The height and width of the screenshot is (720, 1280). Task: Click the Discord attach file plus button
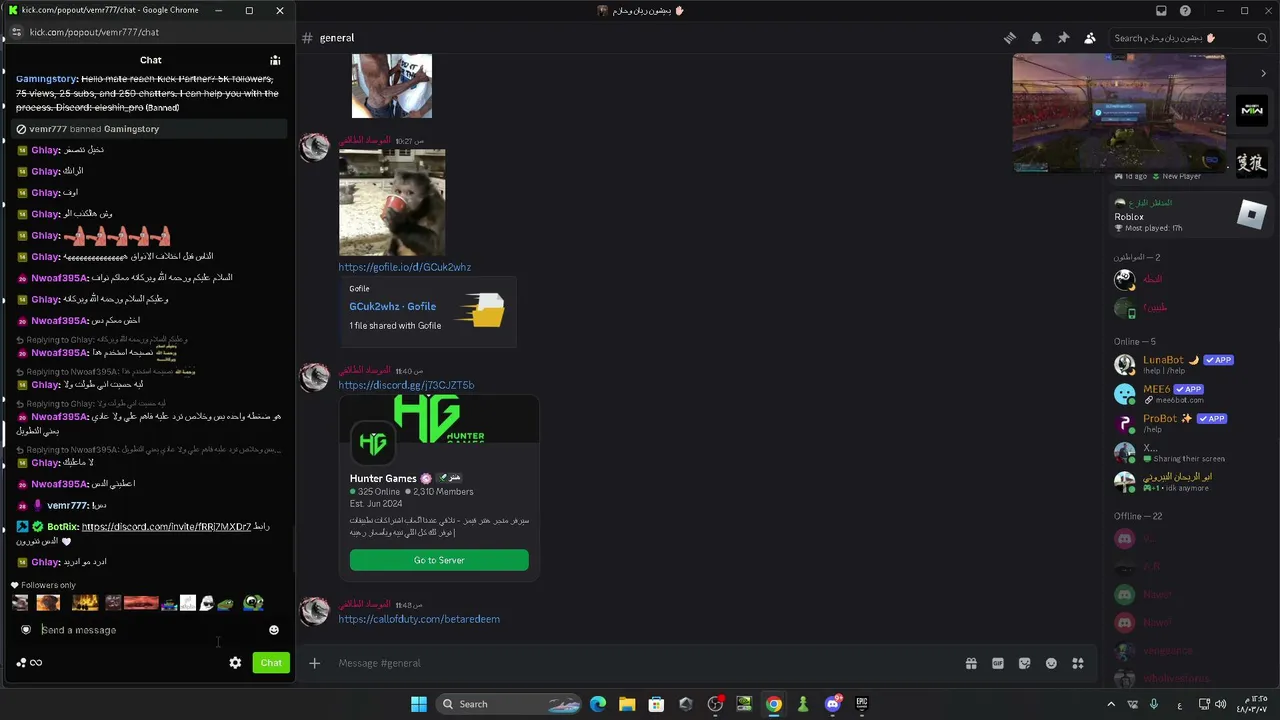tap(314, 663)
